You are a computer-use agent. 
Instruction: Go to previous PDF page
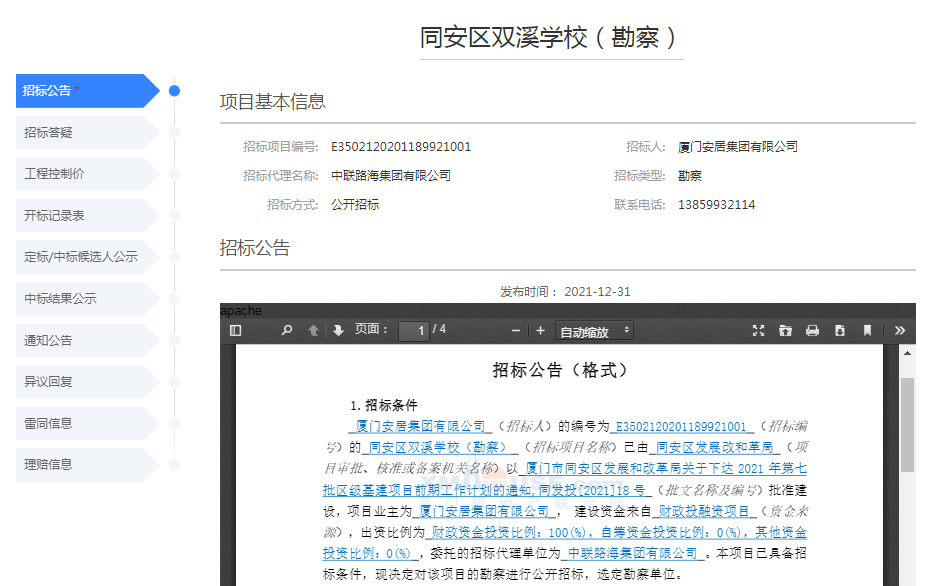(x=313, y=331)
